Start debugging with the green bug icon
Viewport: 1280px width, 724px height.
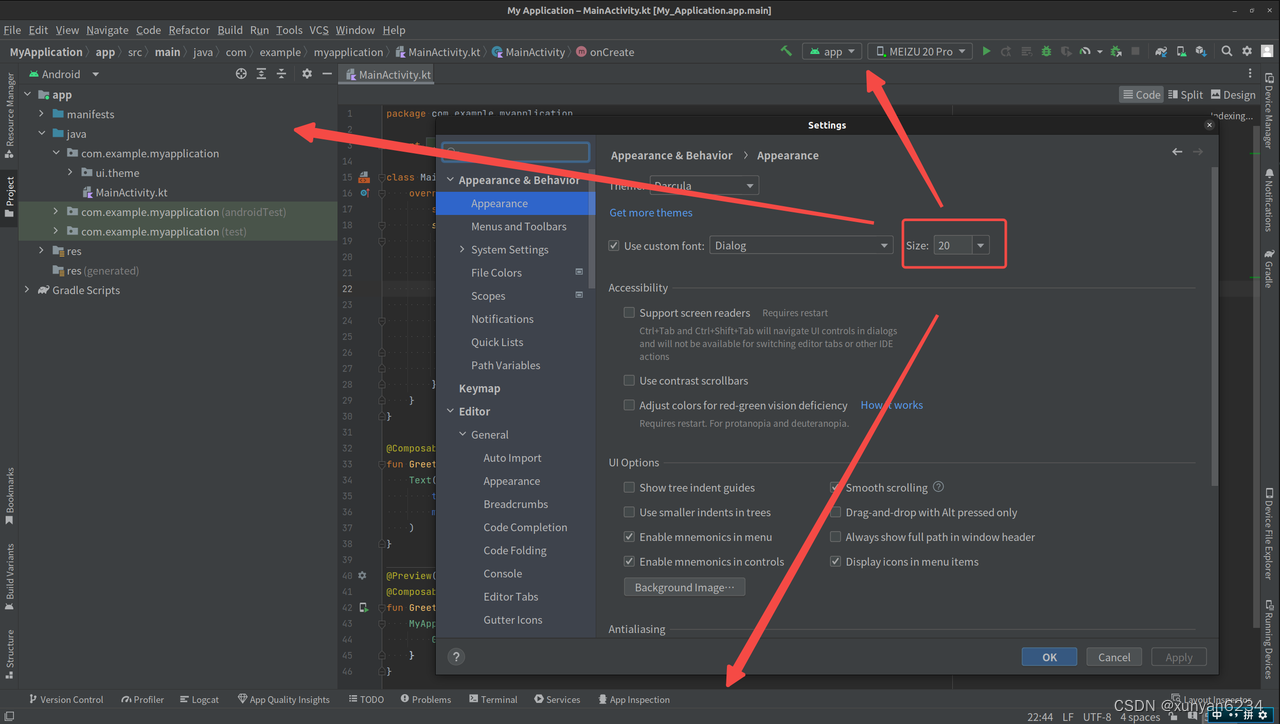coord(1046,51)
